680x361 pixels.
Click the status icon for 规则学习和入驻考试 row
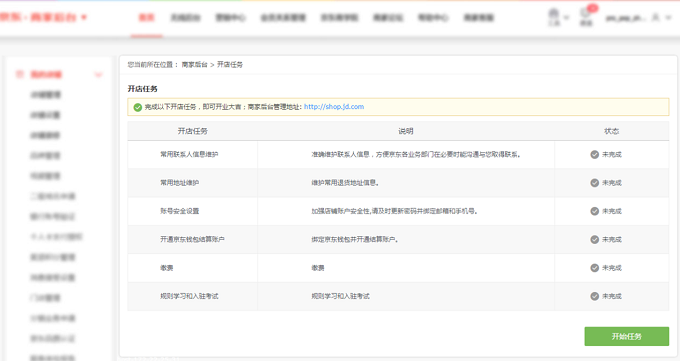(x=595, y=296)
